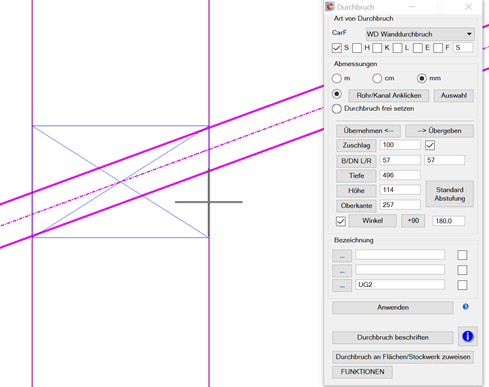
Task: Minimize the Durchbruch dialog
Action: coord(412,7)
